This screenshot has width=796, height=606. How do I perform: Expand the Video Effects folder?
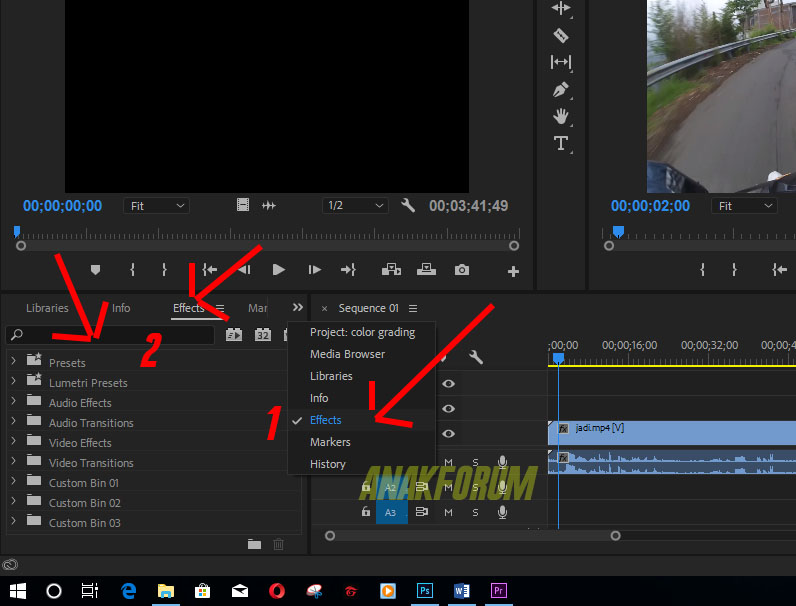click(x=13, y=441)
